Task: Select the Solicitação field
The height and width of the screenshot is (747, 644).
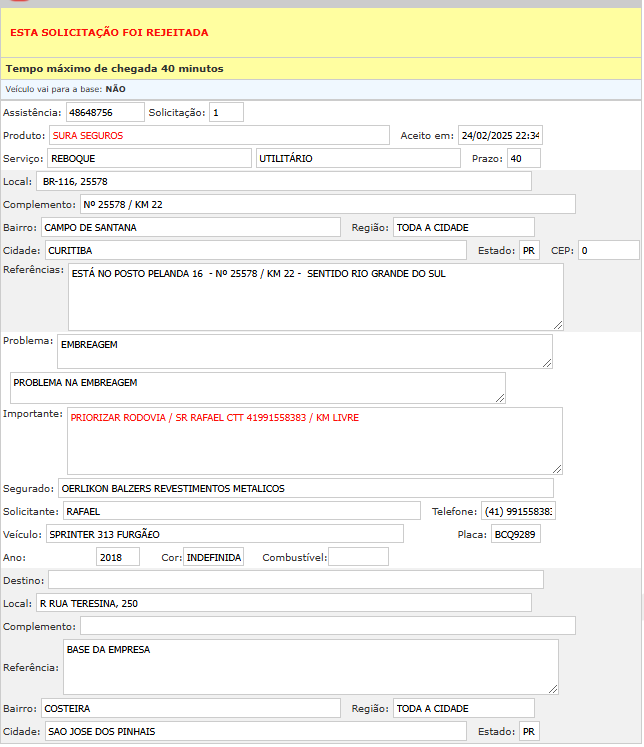Action: 226,113
